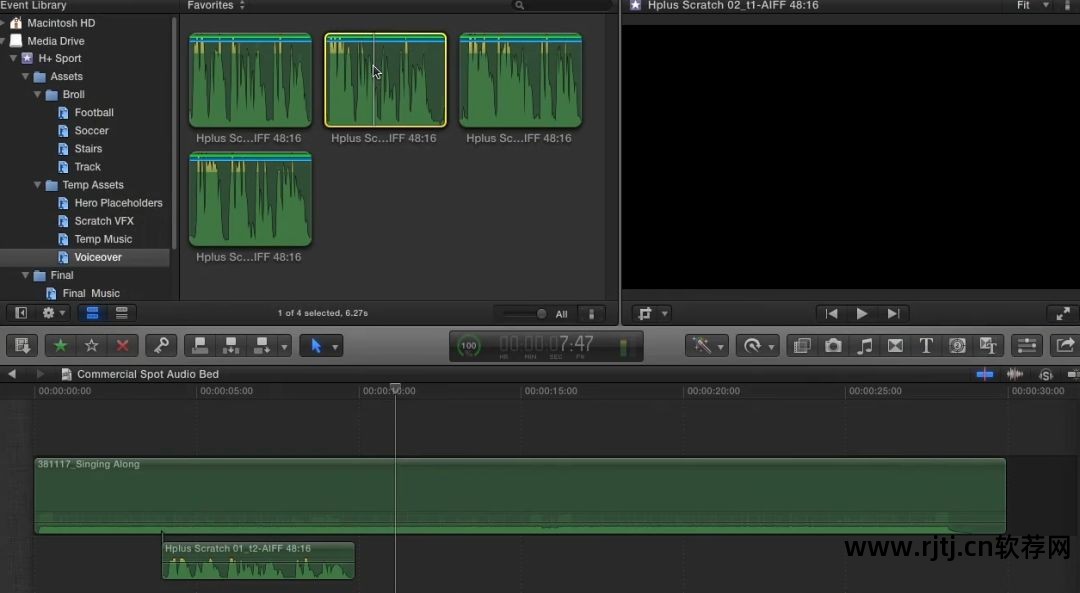Open the Themes browser
This screenshot has width=1080, height=593.
988,345
